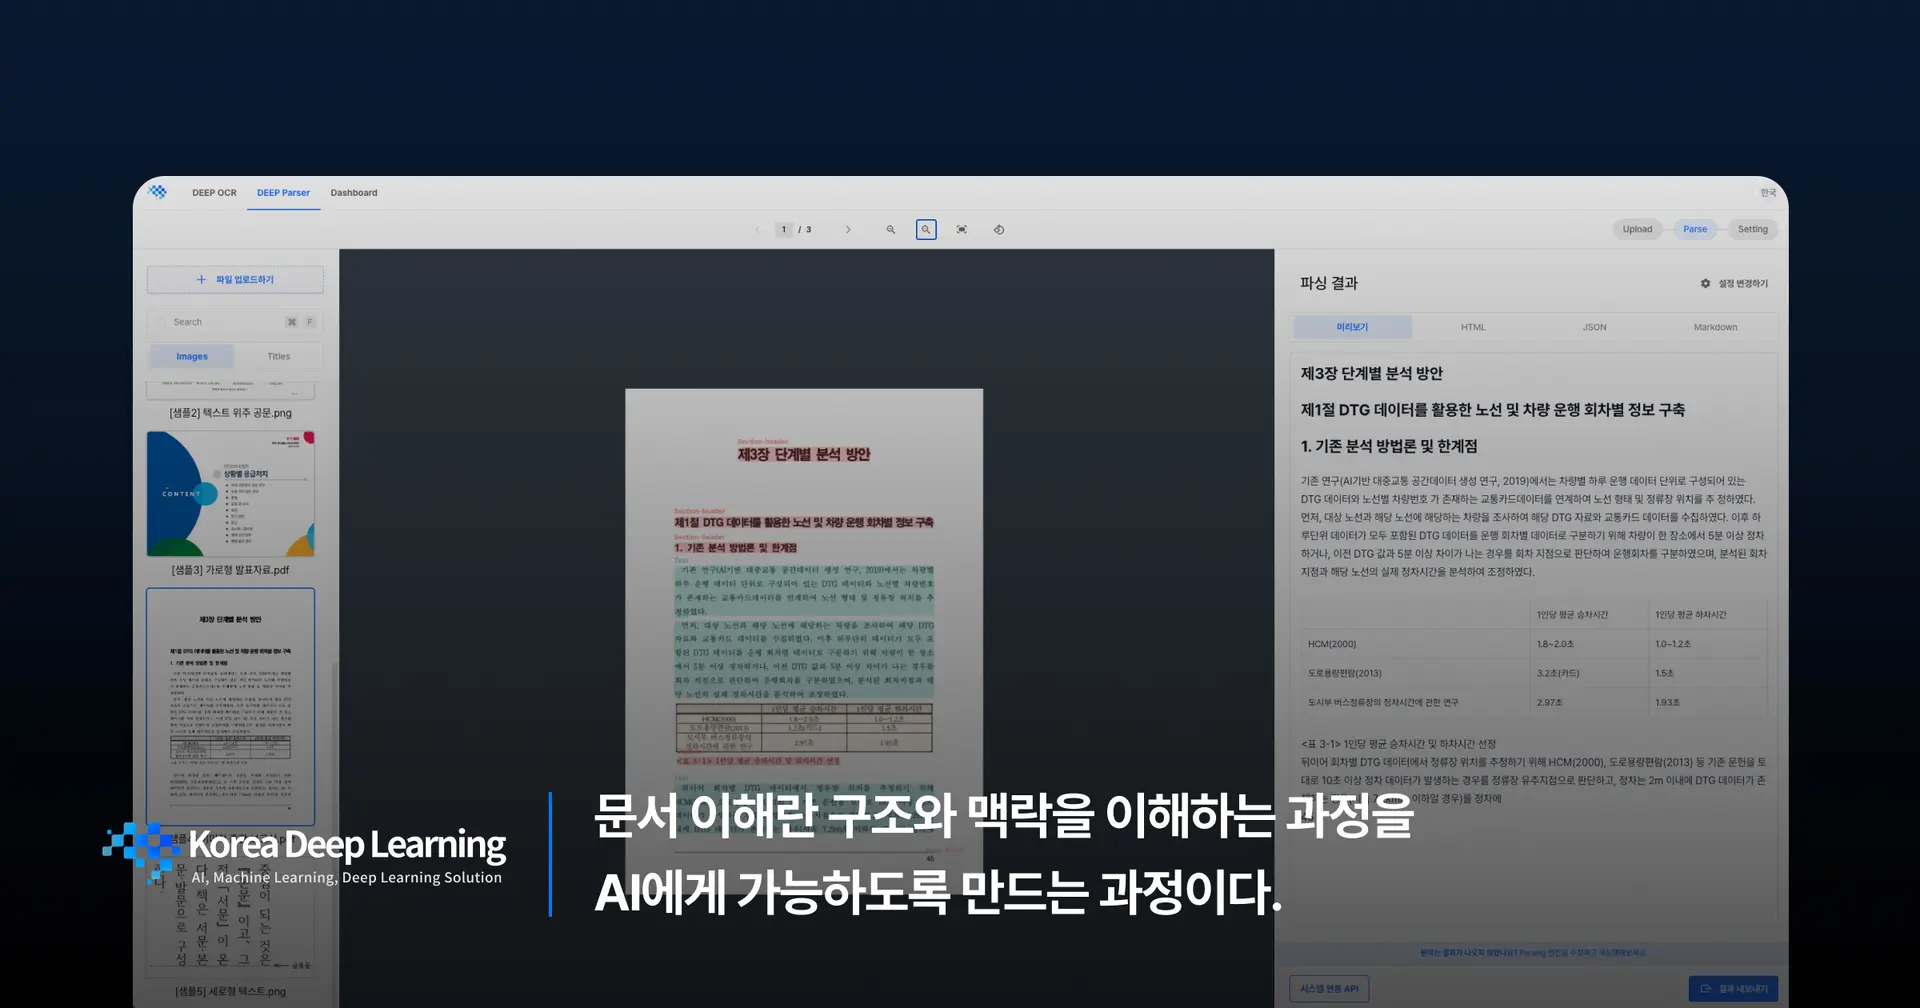1920x1008 pixels.
Task: Open the Dashboard tab
Action: 354,193
